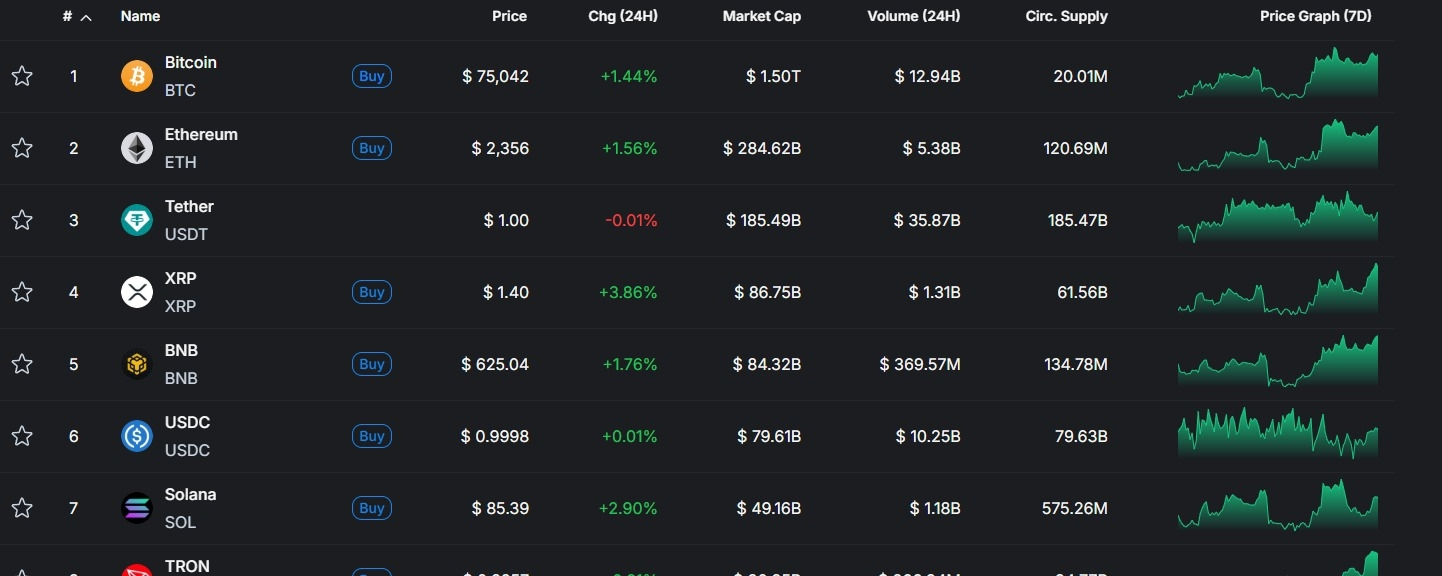Toggle the star next to Tether
The height and width of the screenshot is (576, 1442).
click(x=22, y=220)
